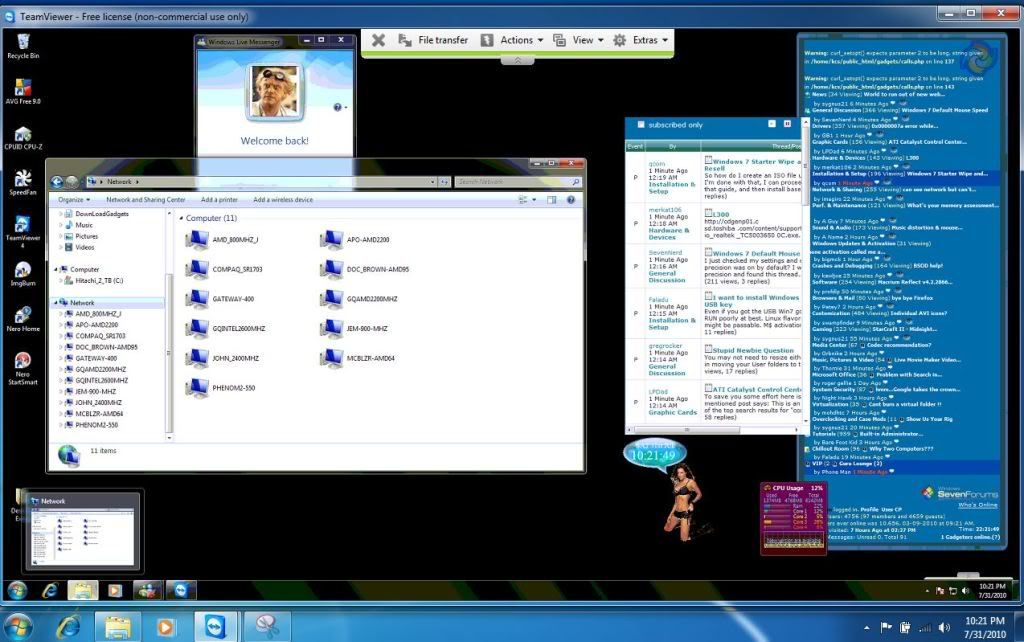Screen dimensions: 1024x642
Task: Launch ImgBurn from the remote desktop
Action: 23,274
